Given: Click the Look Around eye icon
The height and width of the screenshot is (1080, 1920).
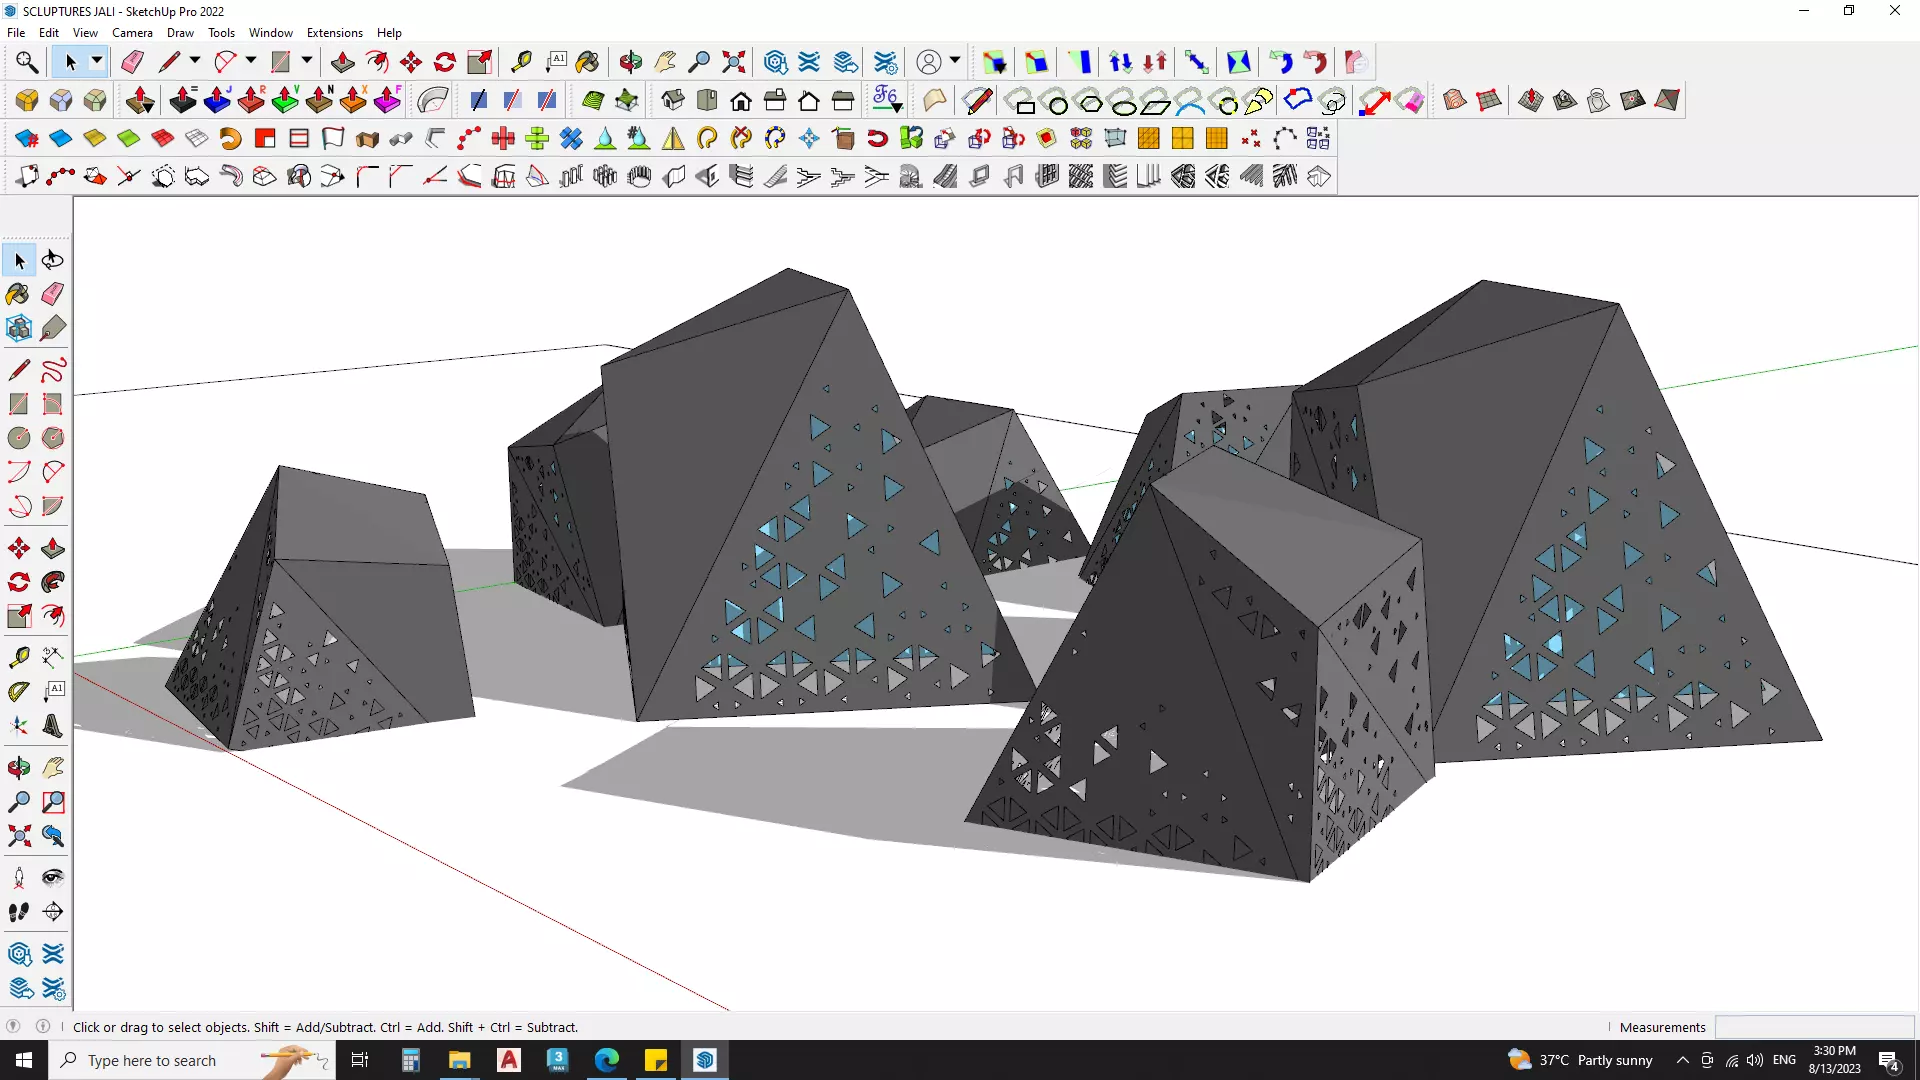Looking at the screenshot, I should (53, 878).
